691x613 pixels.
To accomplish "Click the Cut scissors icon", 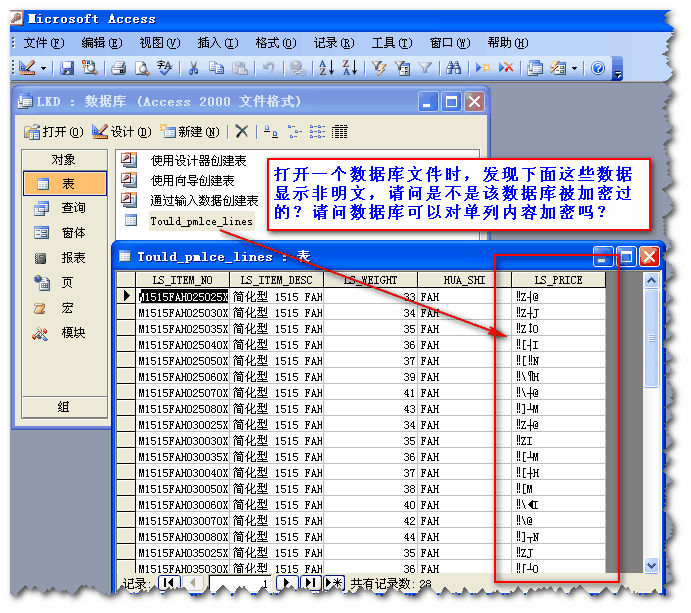I will [x=193, y=68].
